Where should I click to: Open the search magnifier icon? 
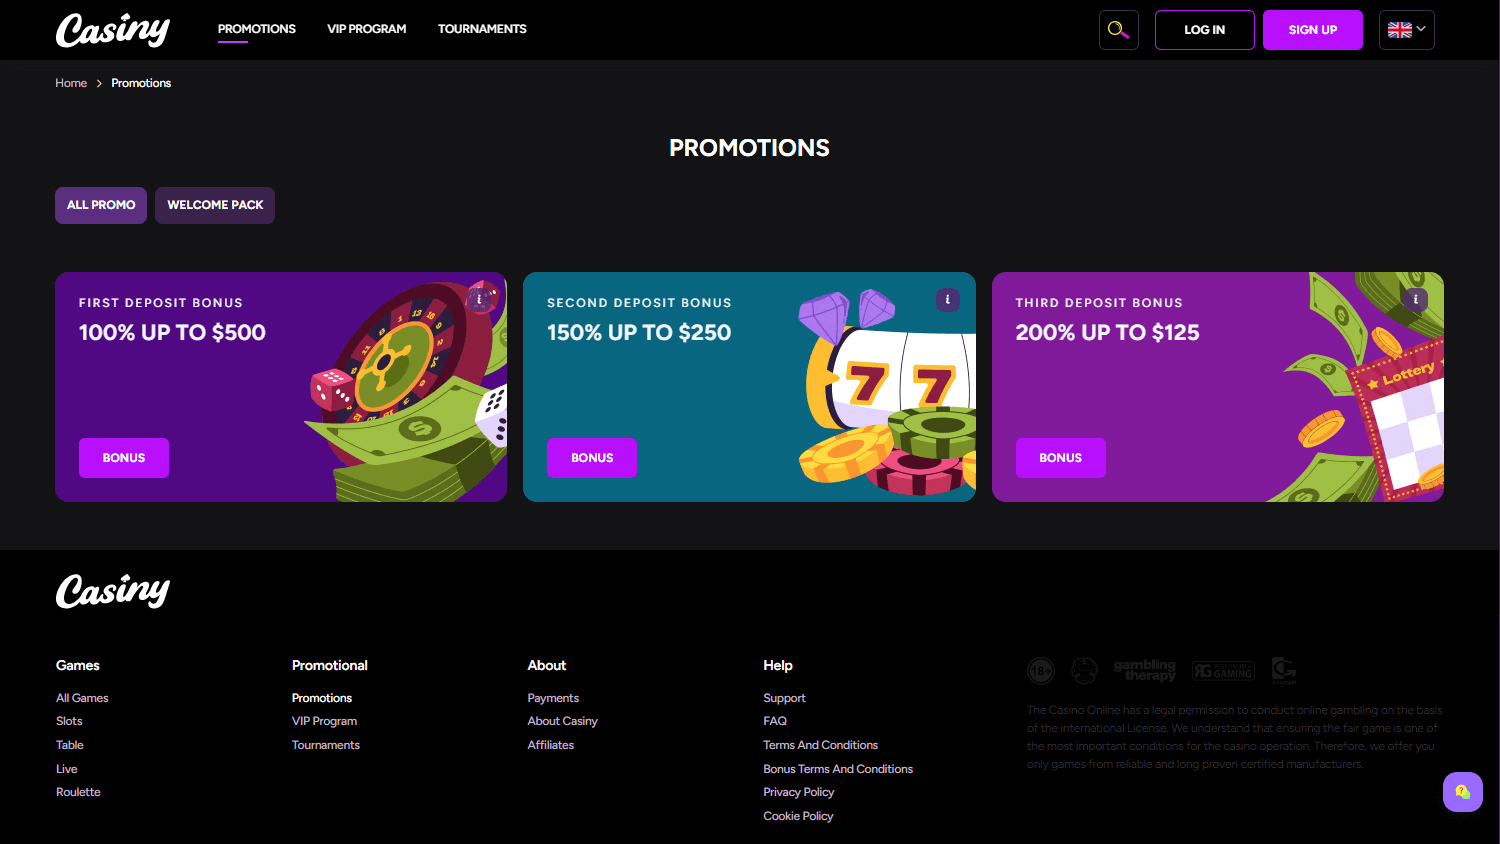click(1118, 30)
